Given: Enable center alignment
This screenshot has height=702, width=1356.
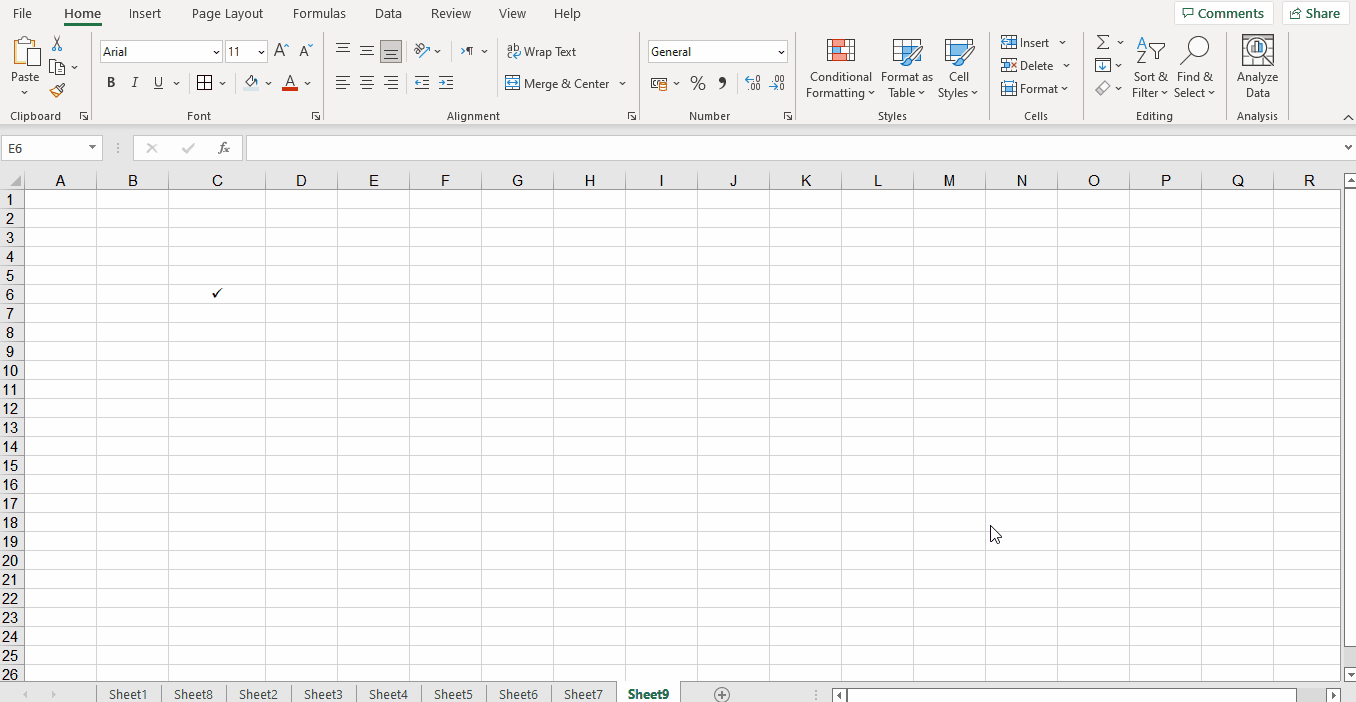Looking at the screenshot, I should pos(367,83).
